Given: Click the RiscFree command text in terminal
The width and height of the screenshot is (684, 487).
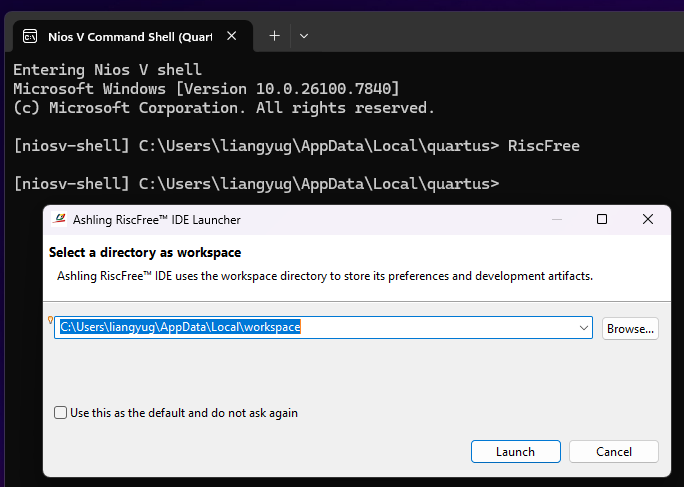Looking at the screenshot, I should (x=543, y=146).
